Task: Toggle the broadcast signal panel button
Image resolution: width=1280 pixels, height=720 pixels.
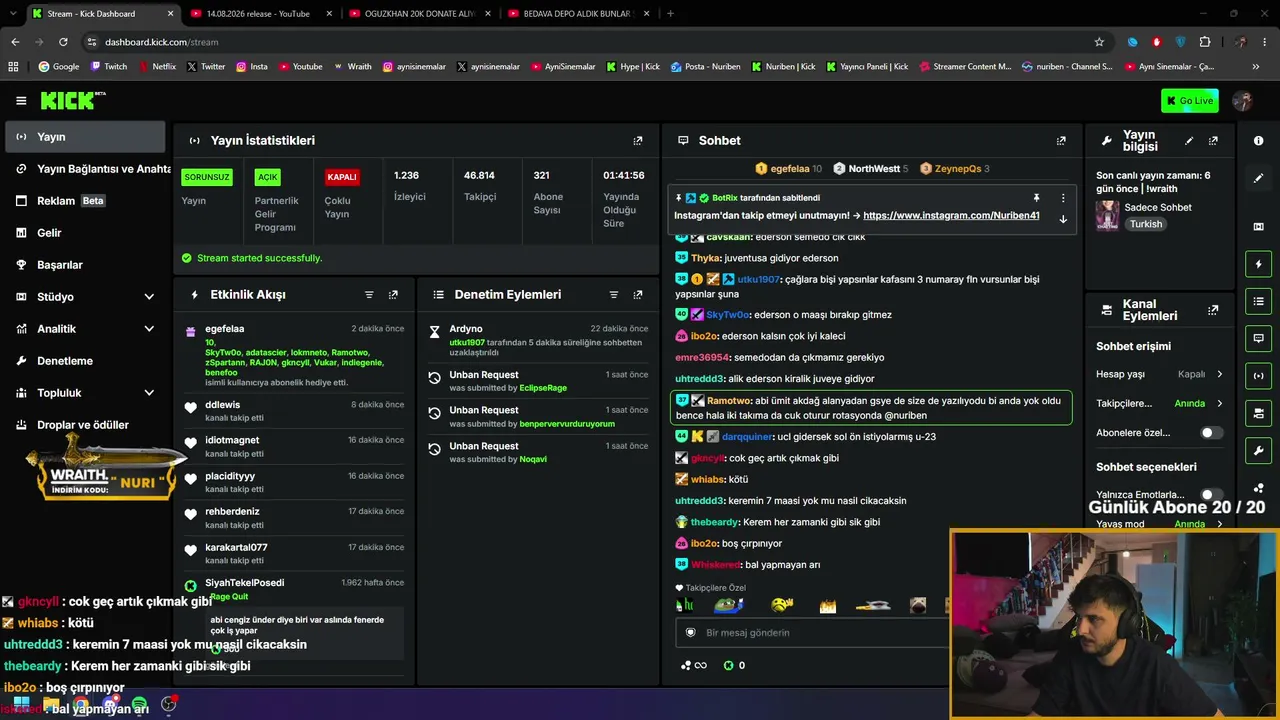Action: (x=1258, y=376)
